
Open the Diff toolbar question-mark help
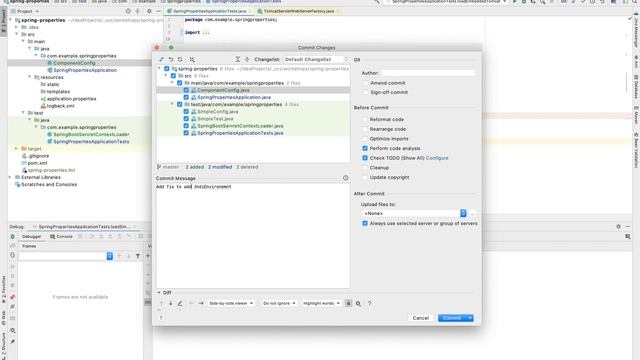pyautogui.click(x=369, y=303)
